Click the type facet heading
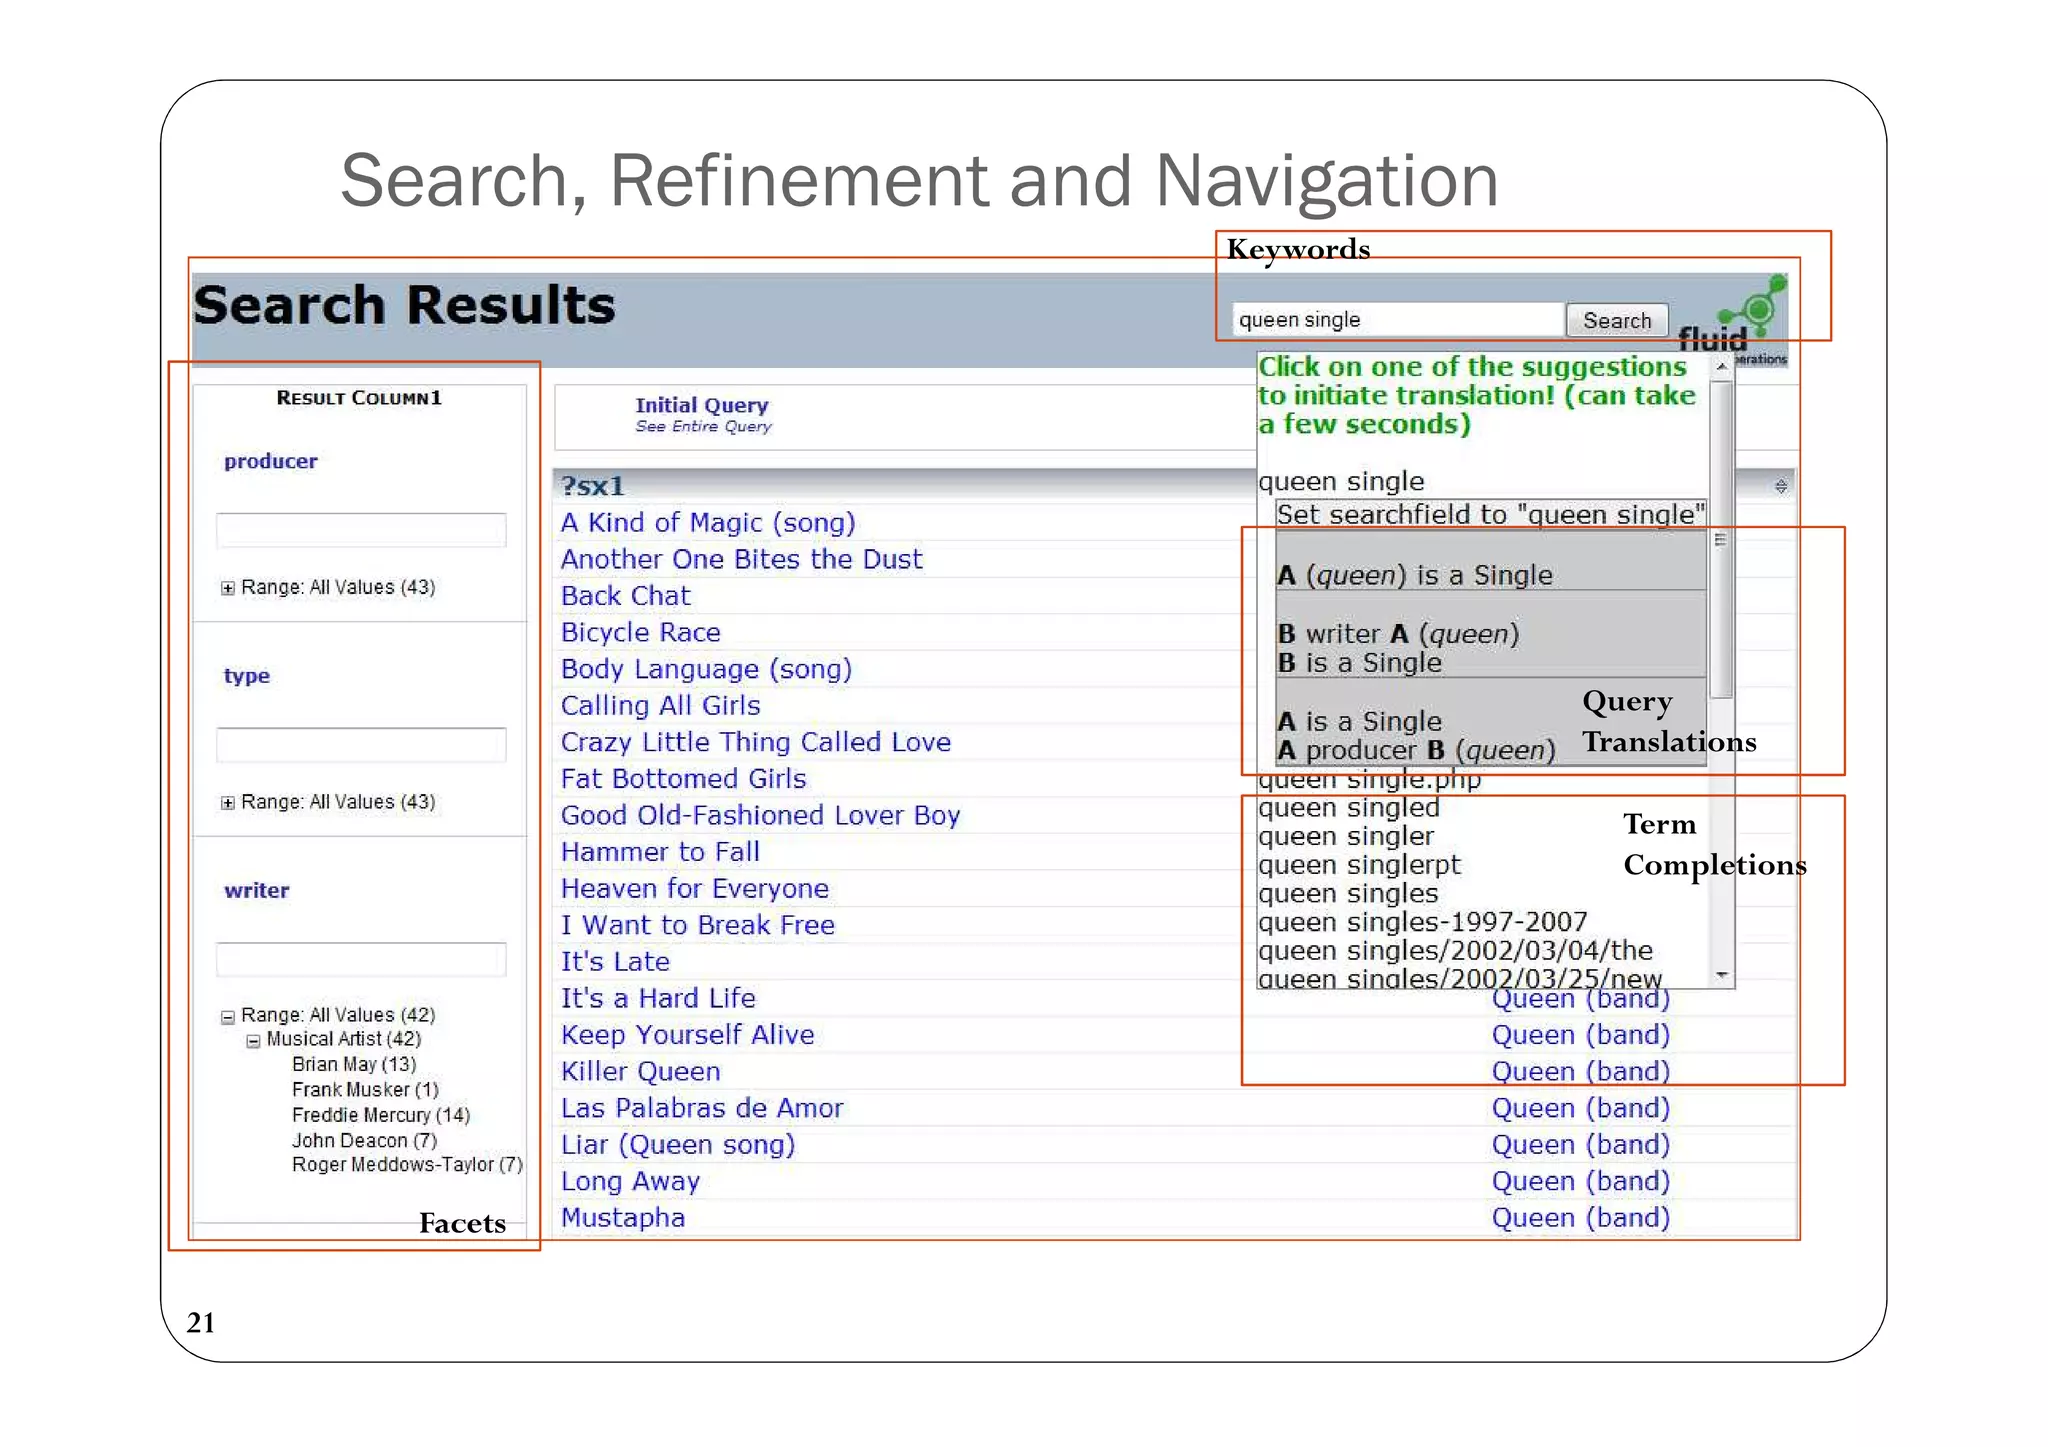The width and height of the screenshot is (2048, 1447). coord(247,676)
